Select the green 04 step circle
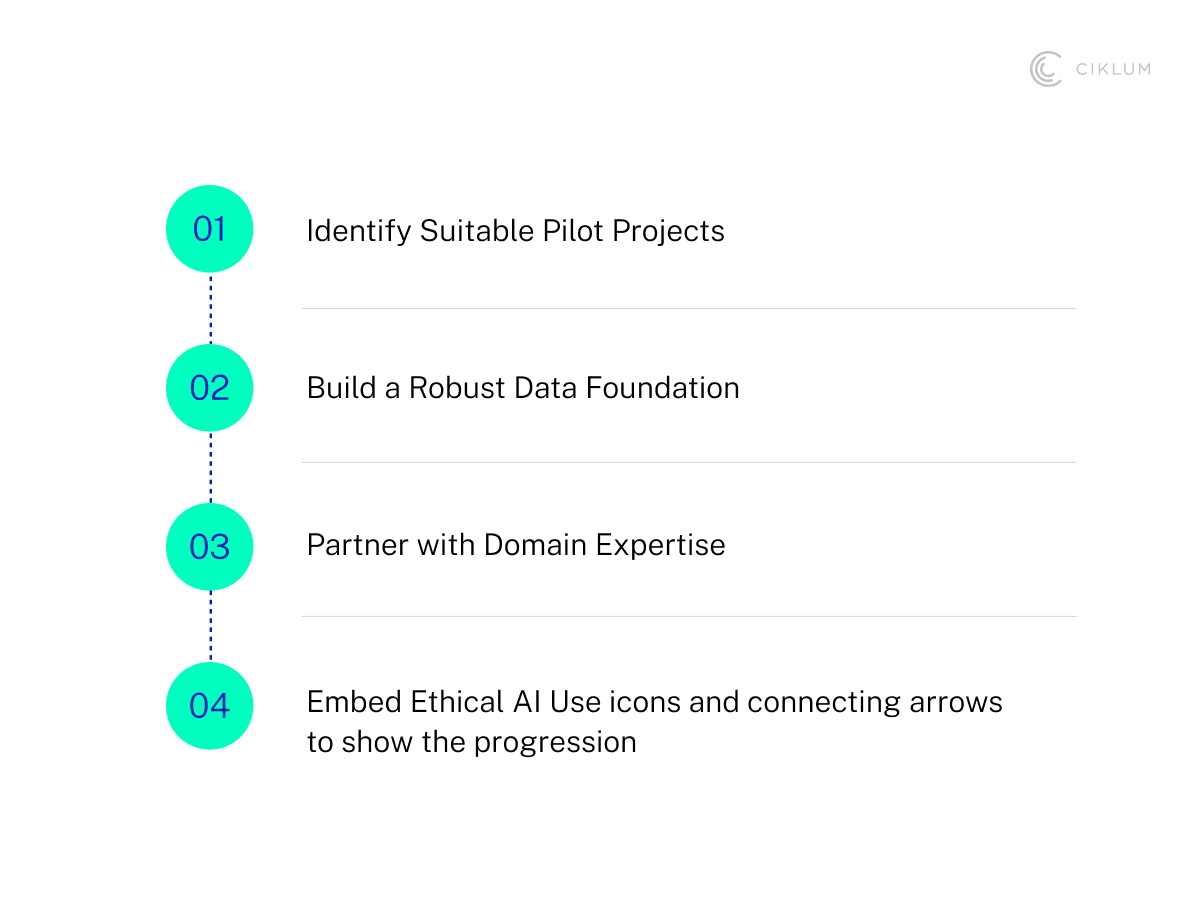This screenshot has width=1200, height=900. pos(209,706)
